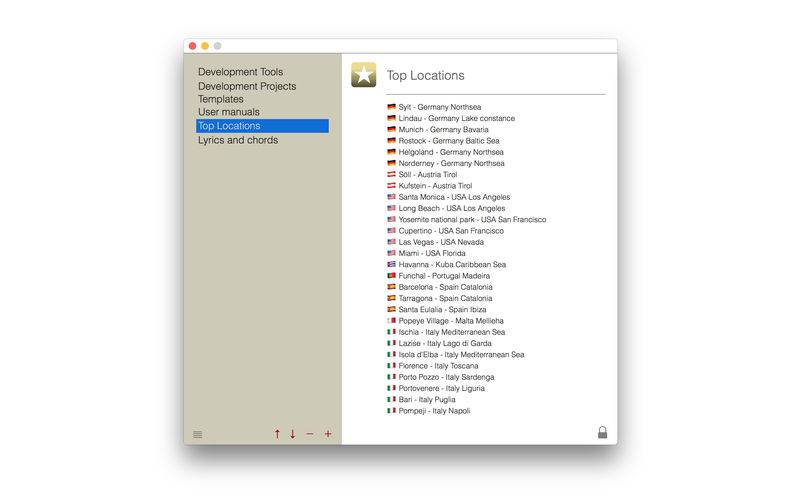Screen dimensions: 800x500
Task: Click the US flag beside Las Vegas
Action: tap(391, 241)
